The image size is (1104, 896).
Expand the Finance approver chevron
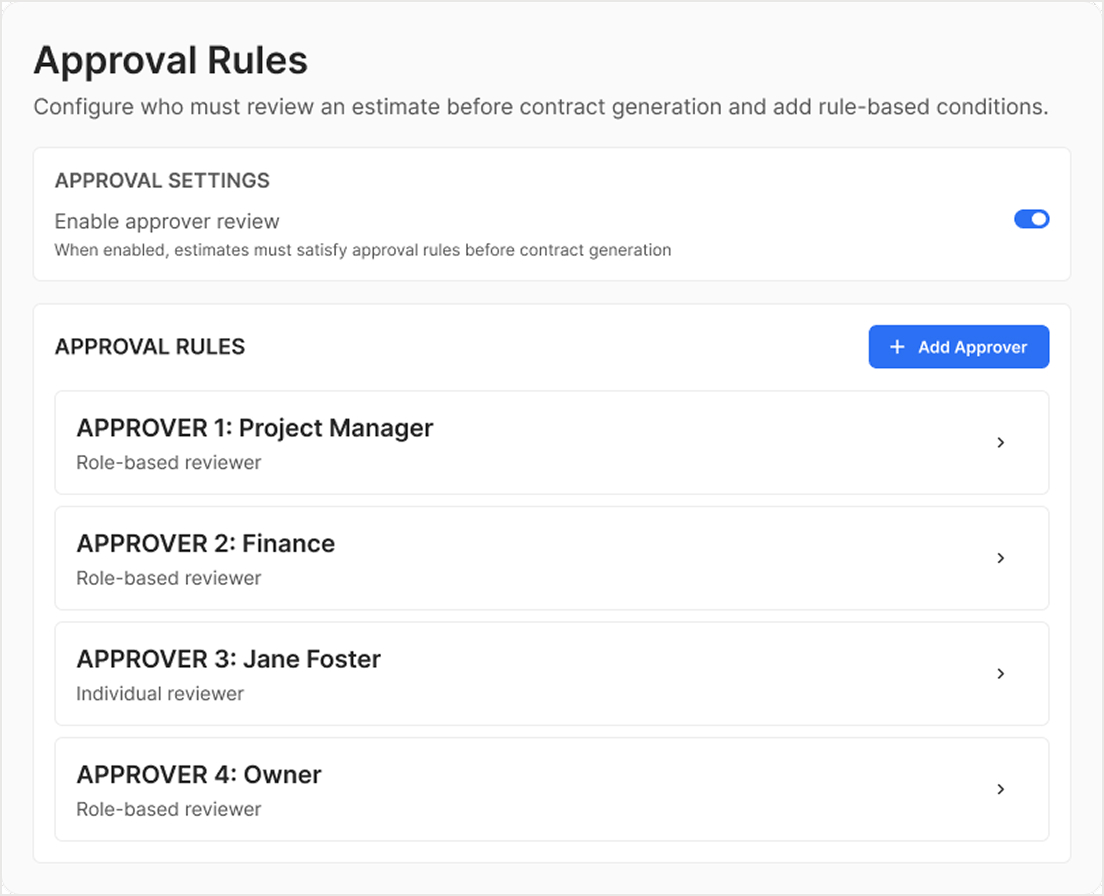coord(1000,558)
